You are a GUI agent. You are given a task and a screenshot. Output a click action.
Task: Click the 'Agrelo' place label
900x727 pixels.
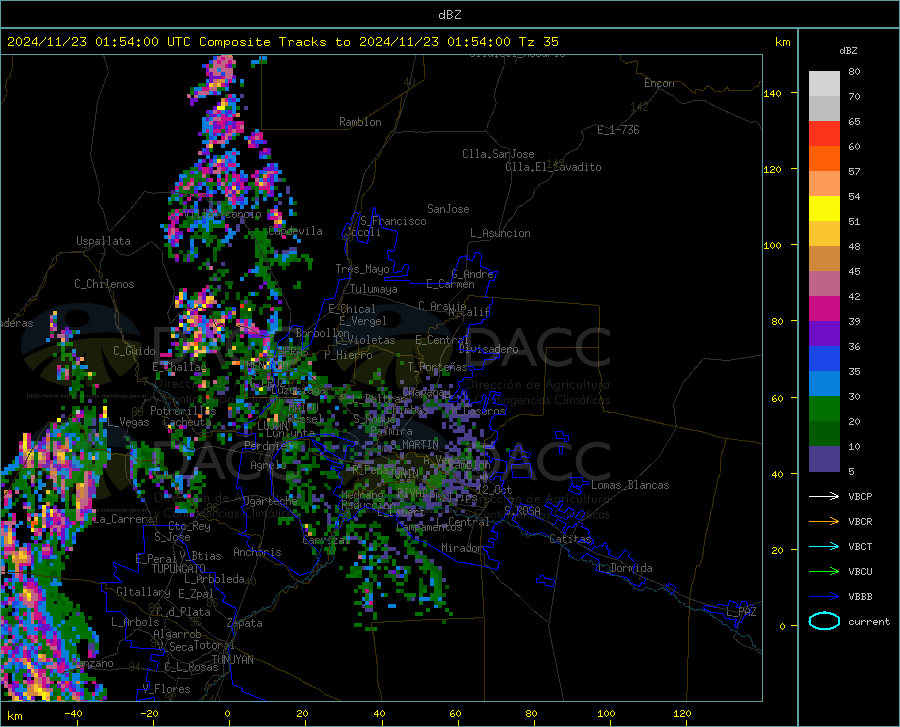point(268,465)
